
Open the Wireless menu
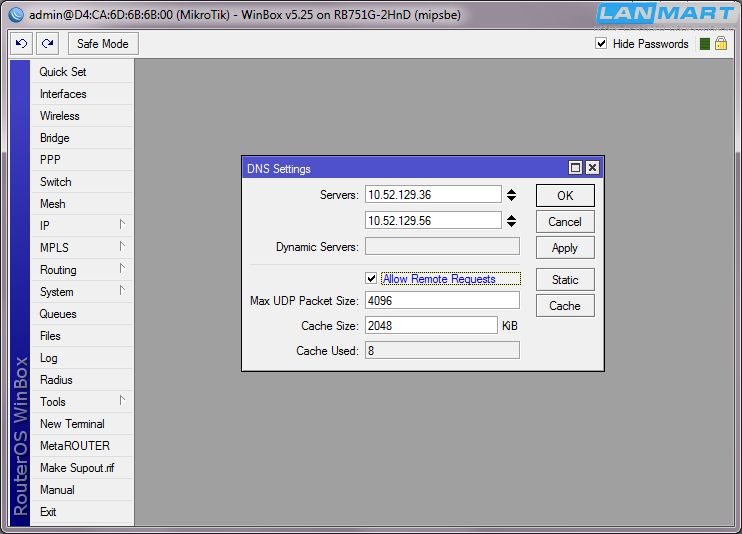tap(81, 116)
